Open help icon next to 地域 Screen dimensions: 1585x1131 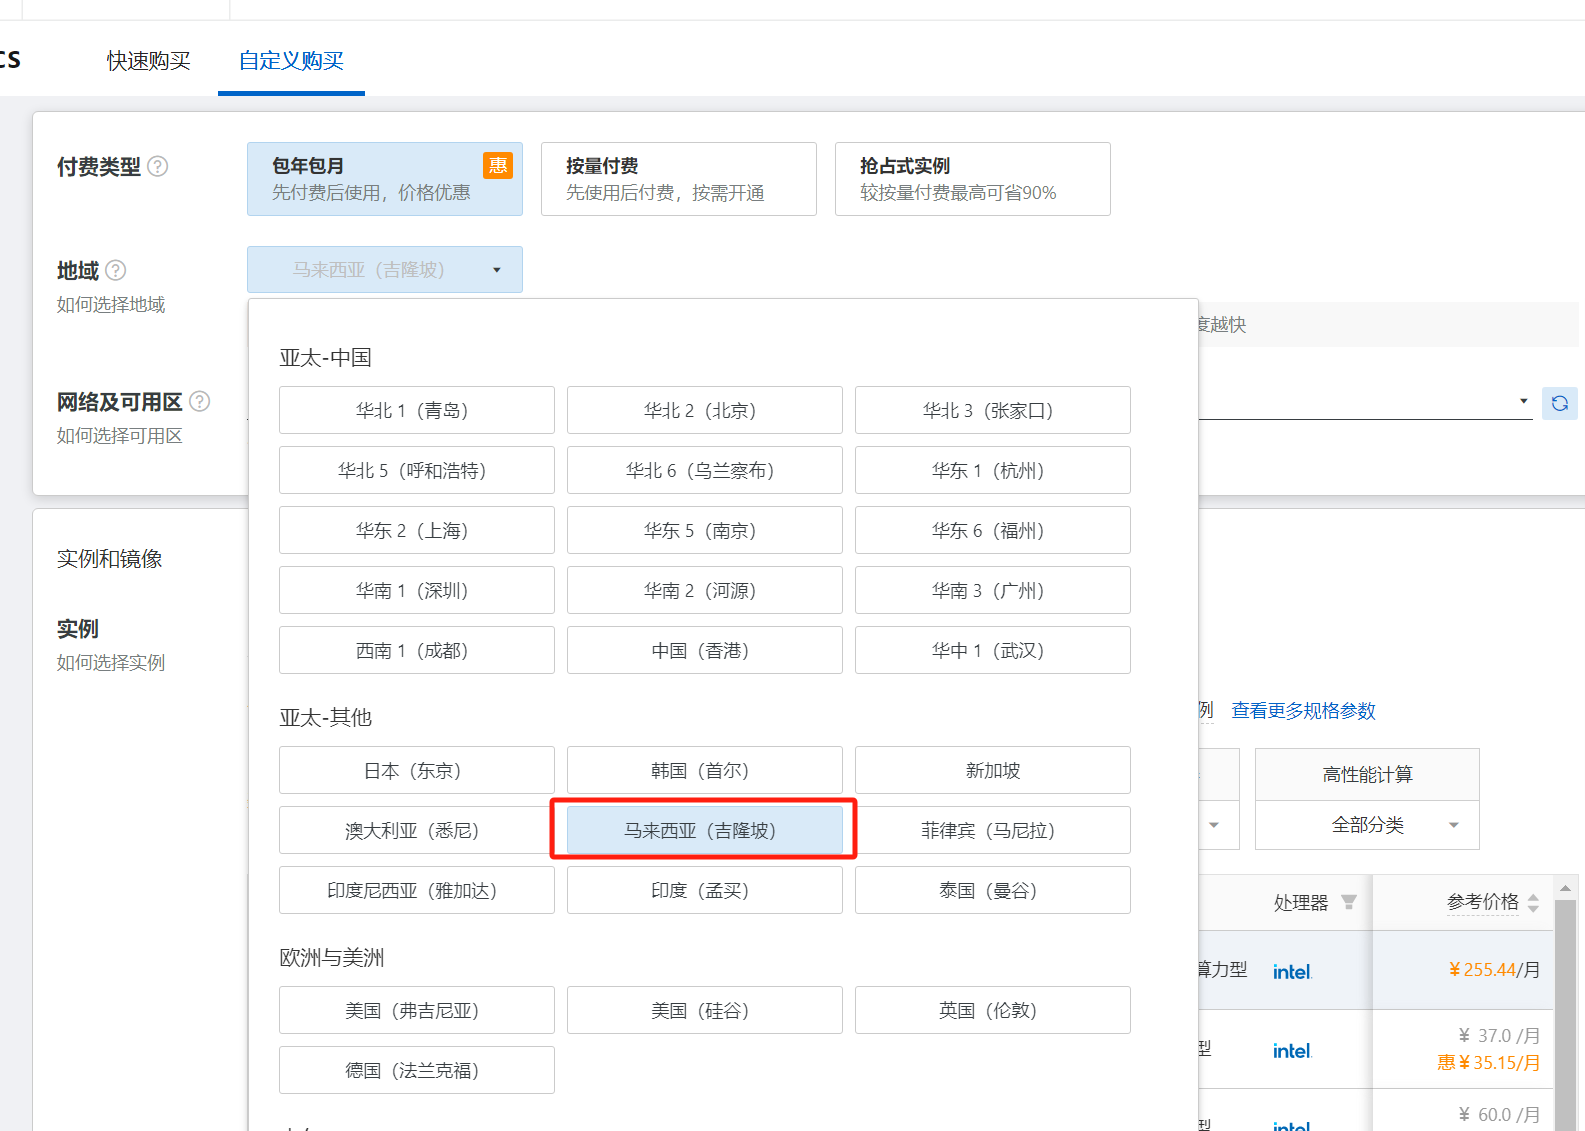click(x=116, y=270)
